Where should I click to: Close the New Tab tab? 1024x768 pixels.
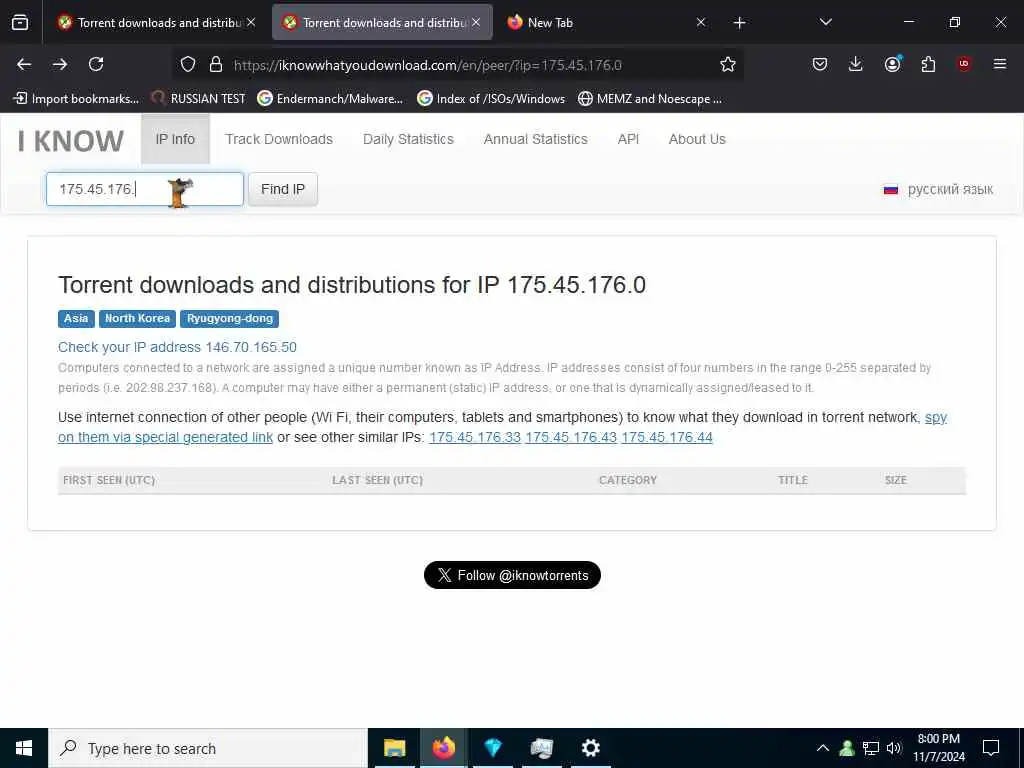tap(701, 22)
